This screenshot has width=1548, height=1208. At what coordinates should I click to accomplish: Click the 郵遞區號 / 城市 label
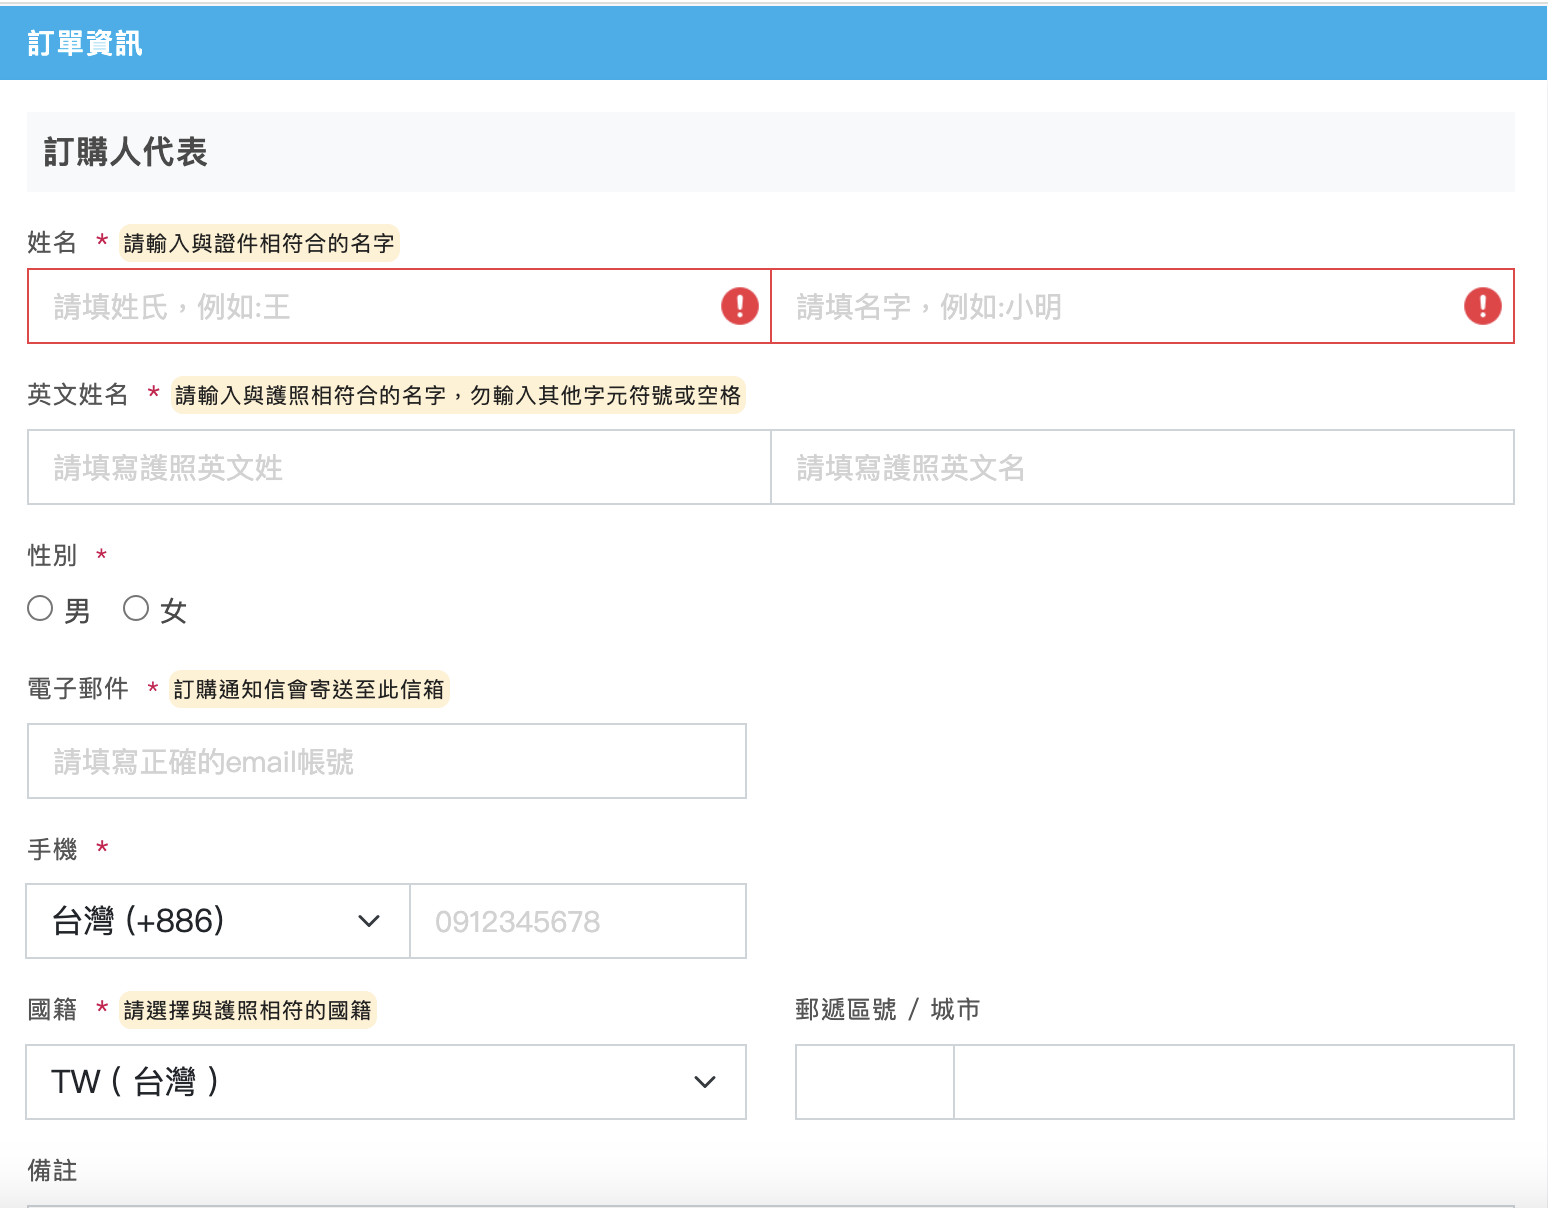pyautogui.click(x=888, y=1009)
